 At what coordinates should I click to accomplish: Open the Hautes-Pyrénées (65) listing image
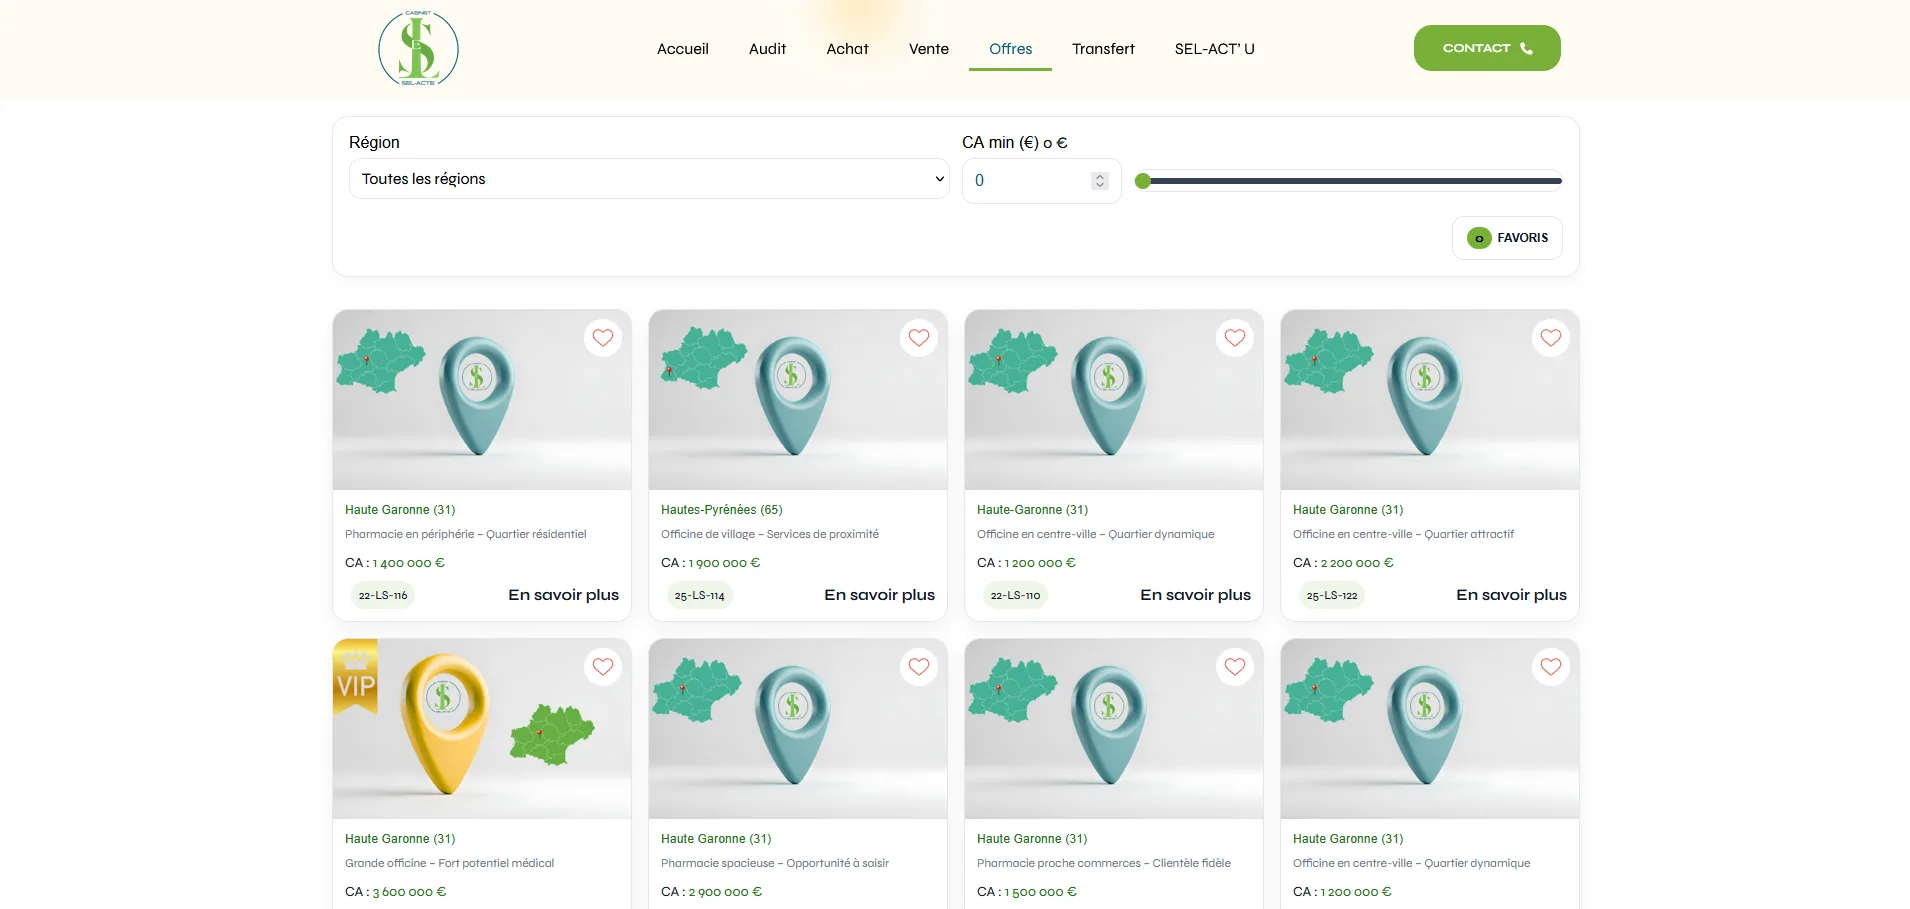click(798, 400)
